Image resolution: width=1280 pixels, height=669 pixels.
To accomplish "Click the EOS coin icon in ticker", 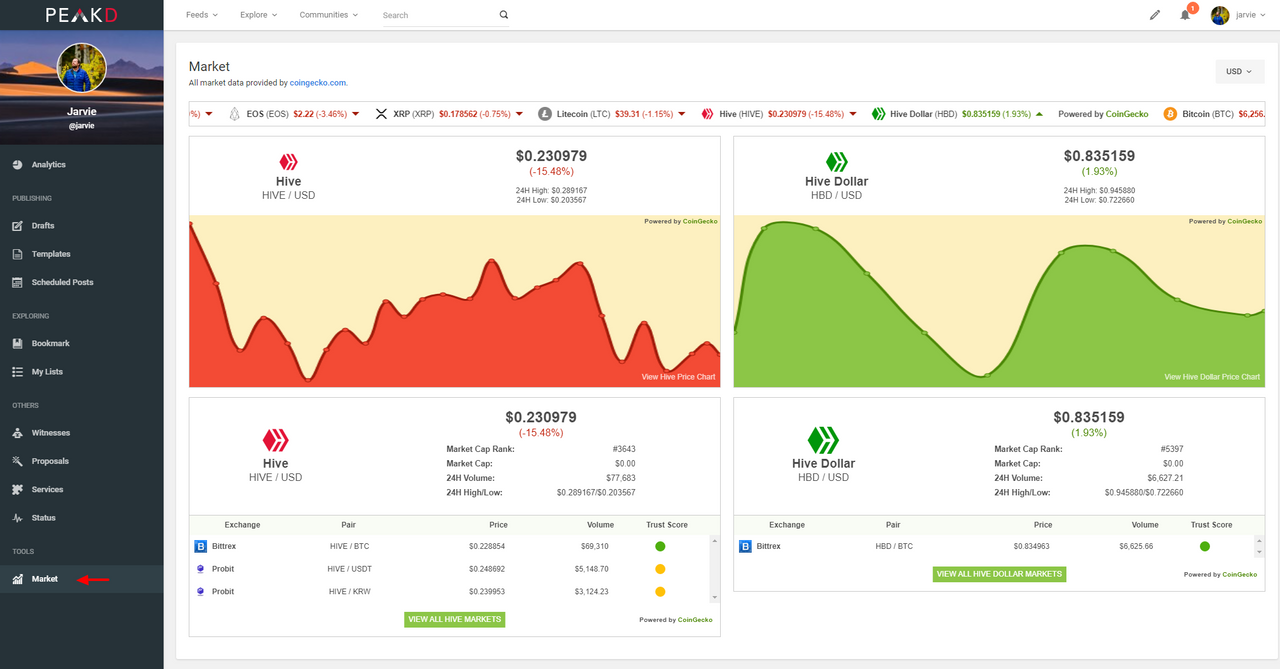I will (x=235, y=114).
